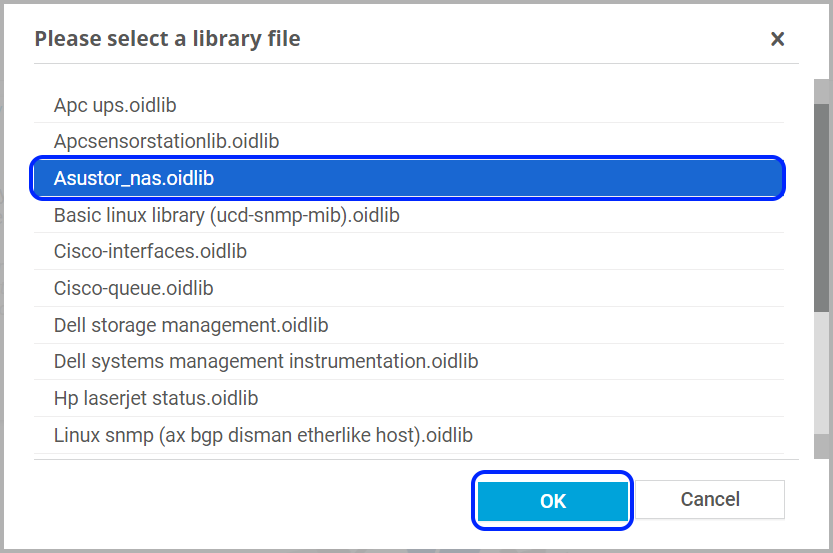Click scrollbar track below the thumb
This screenshot has height=553, width=833.
click(821, 373)
